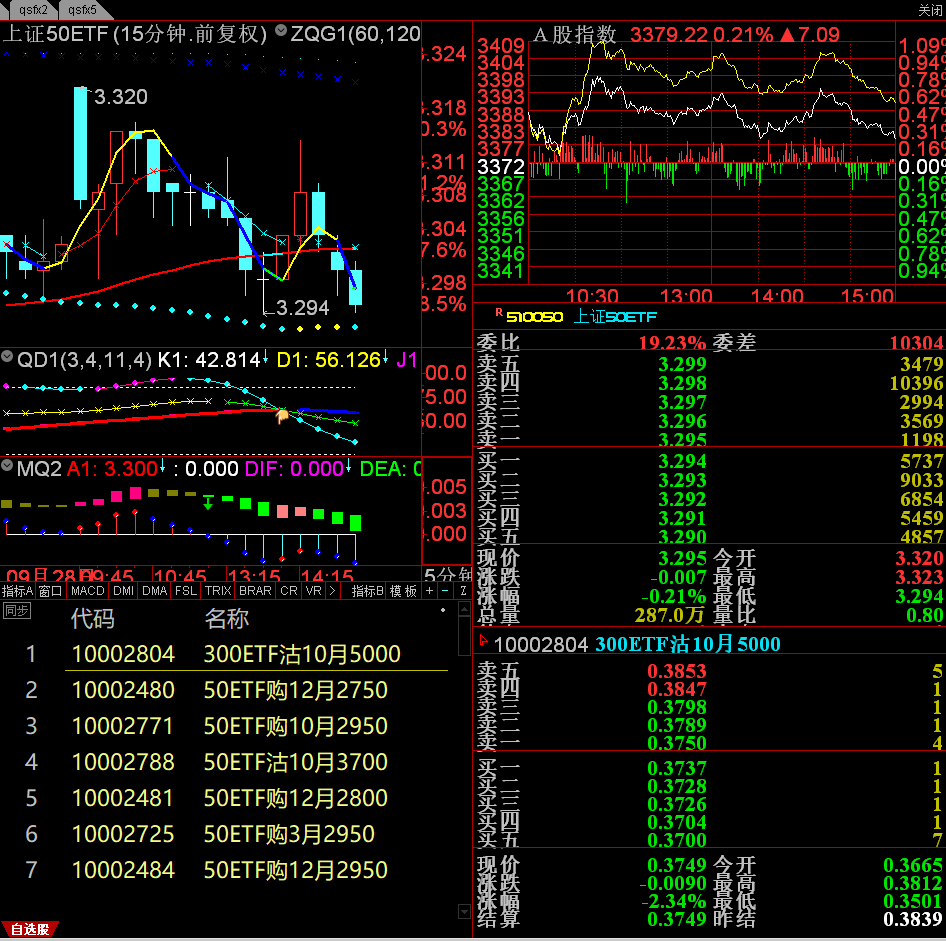Screen dimensions: 946x941
Task: Click the green down arrow on MQ2 chart
Action: [208, 502]
